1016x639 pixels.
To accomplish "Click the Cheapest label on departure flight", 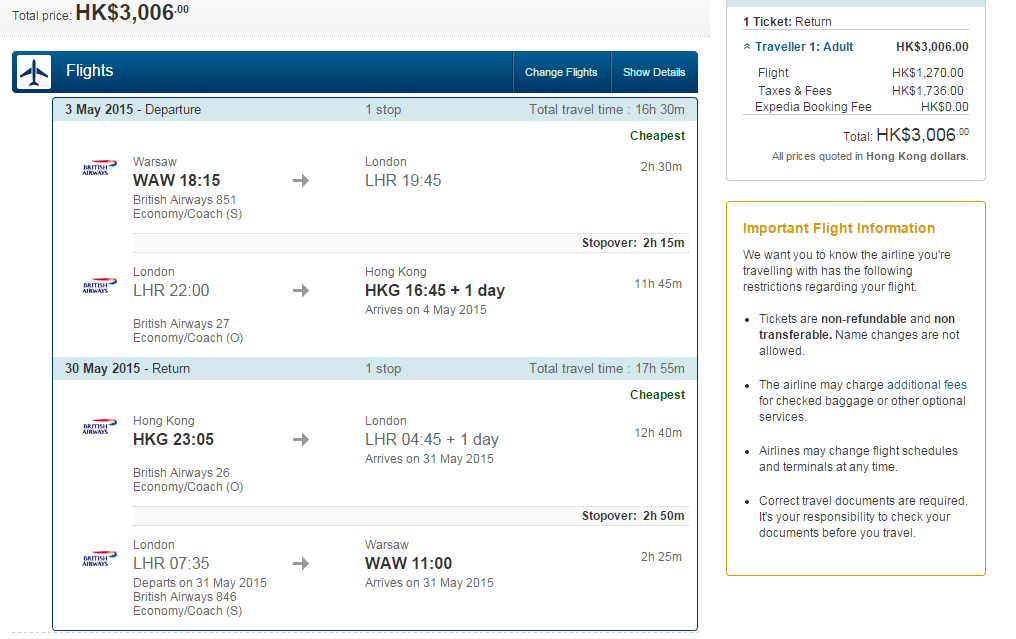I will click(x=657, y=135).
